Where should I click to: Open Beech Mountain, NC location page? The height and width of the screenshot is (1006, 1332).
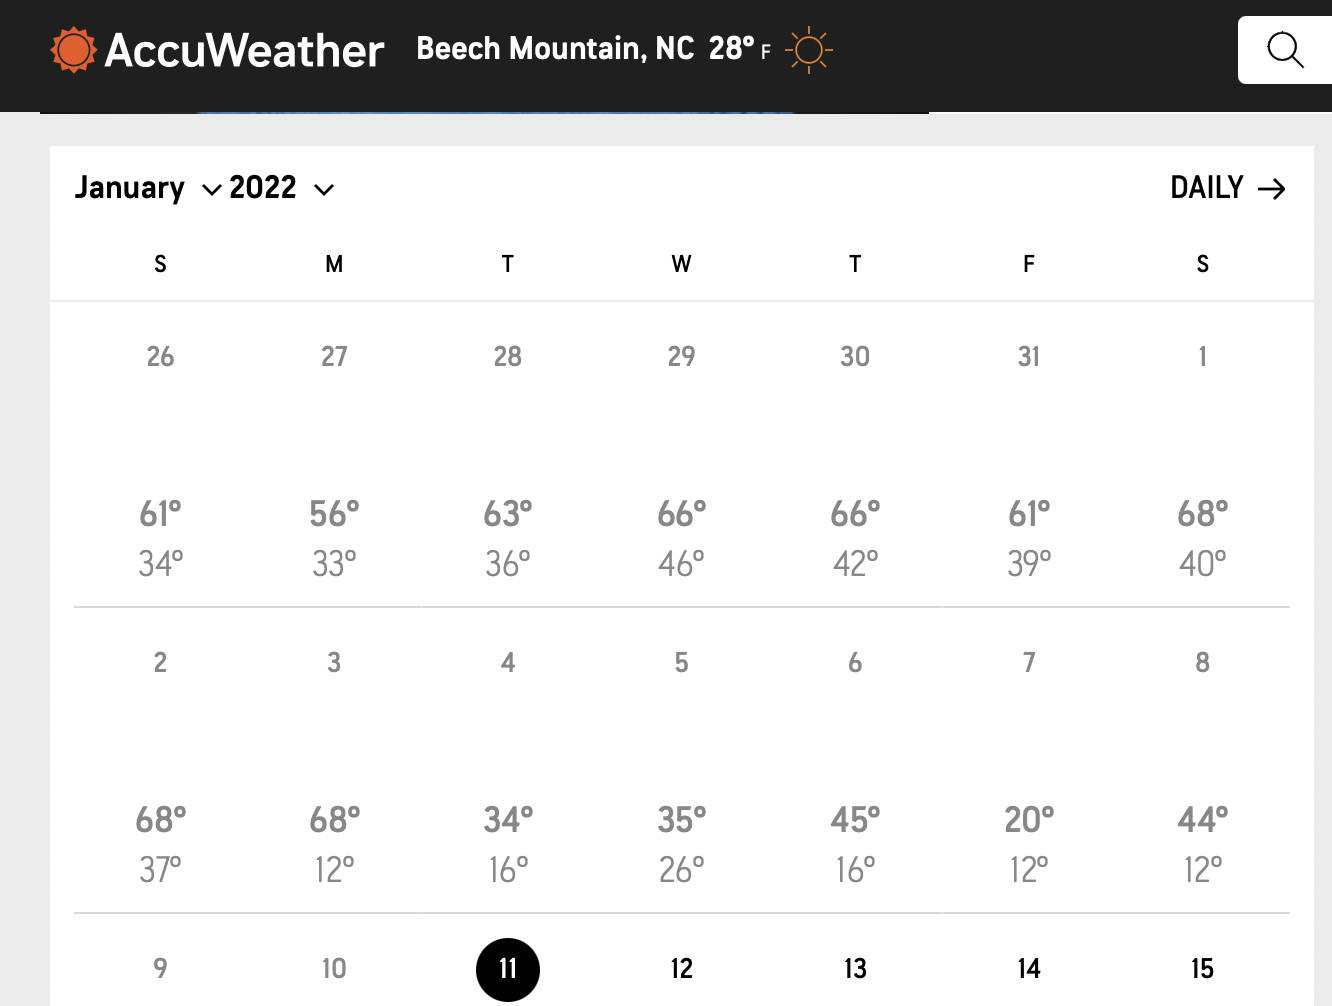pos(554,48)
